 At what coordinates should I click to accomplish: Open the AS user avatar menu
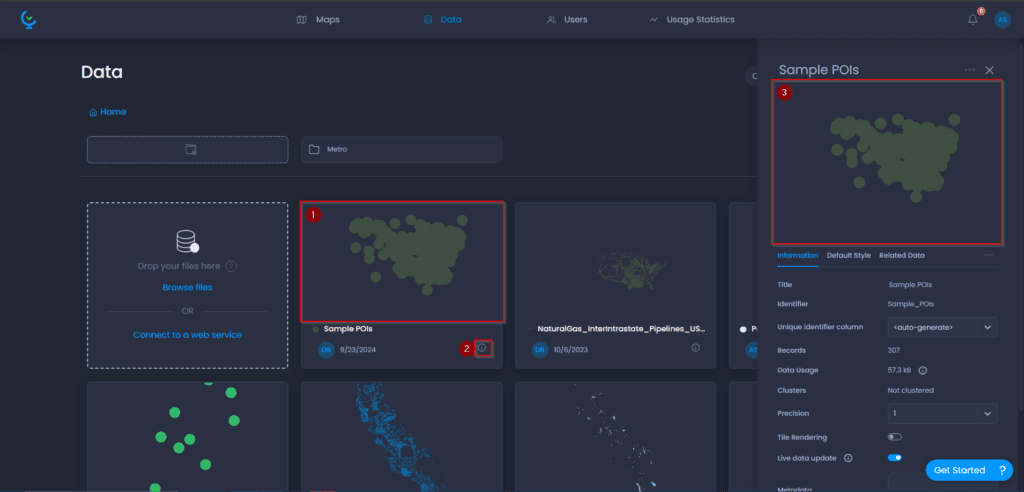[1002, 20]
